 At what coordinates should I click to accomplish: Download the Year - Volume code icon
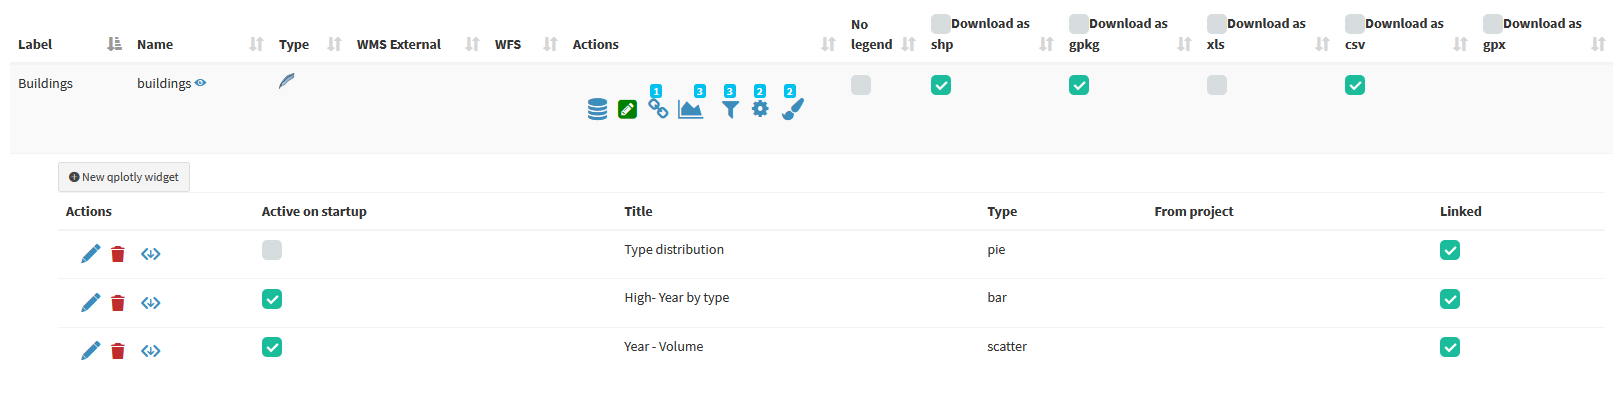(x=151, y=351)
